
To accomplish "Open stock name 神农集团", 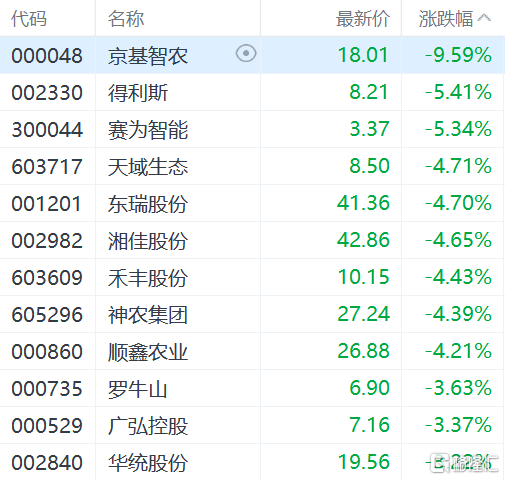I will (148, 314).
